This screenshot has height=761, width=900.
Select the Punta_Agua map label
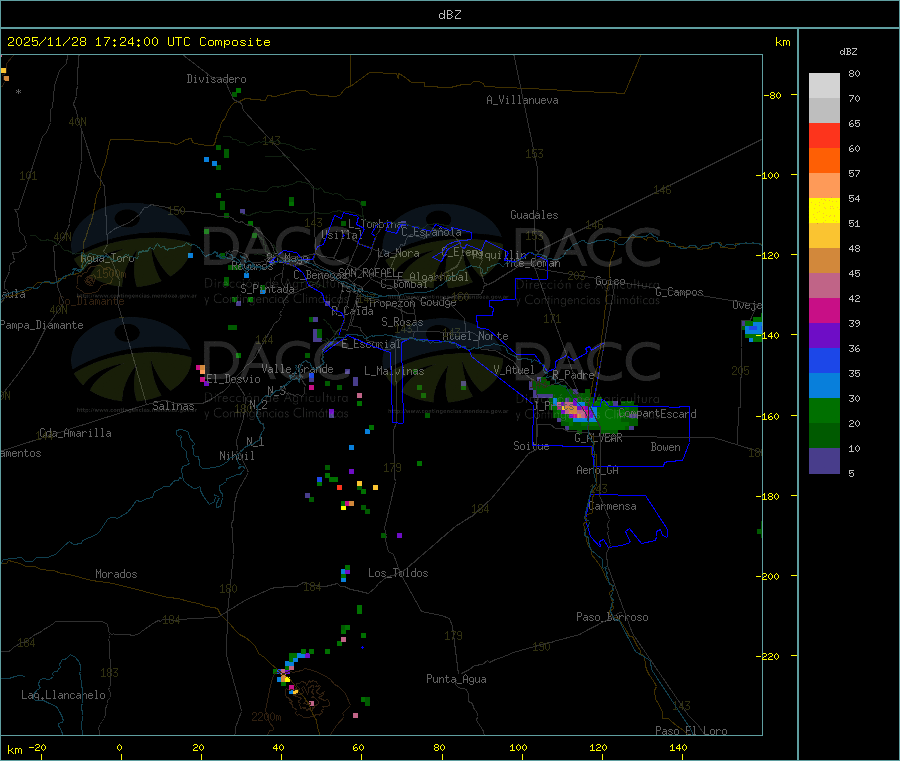pyautogui.click(x=456, y=679)
